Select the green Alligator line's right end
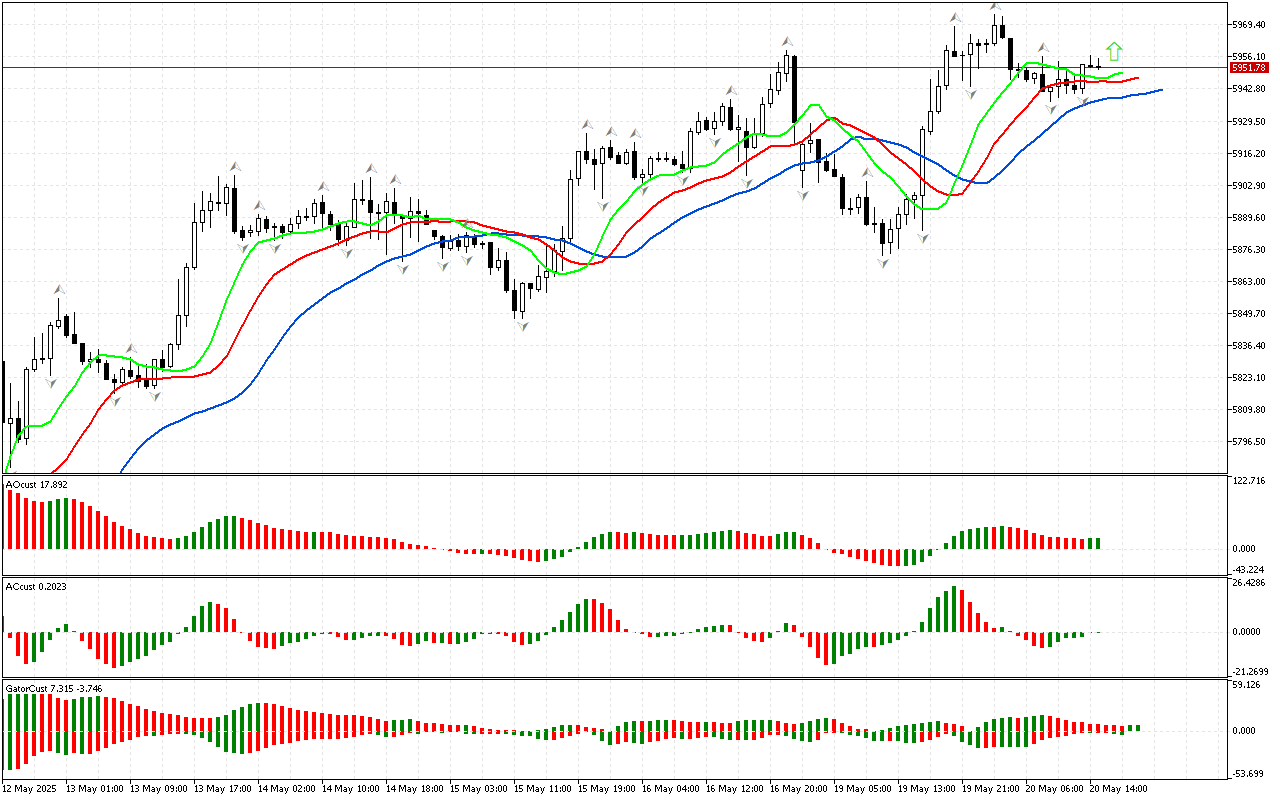Viewport: 1280px width, 800px height. tap(1122, 73)
